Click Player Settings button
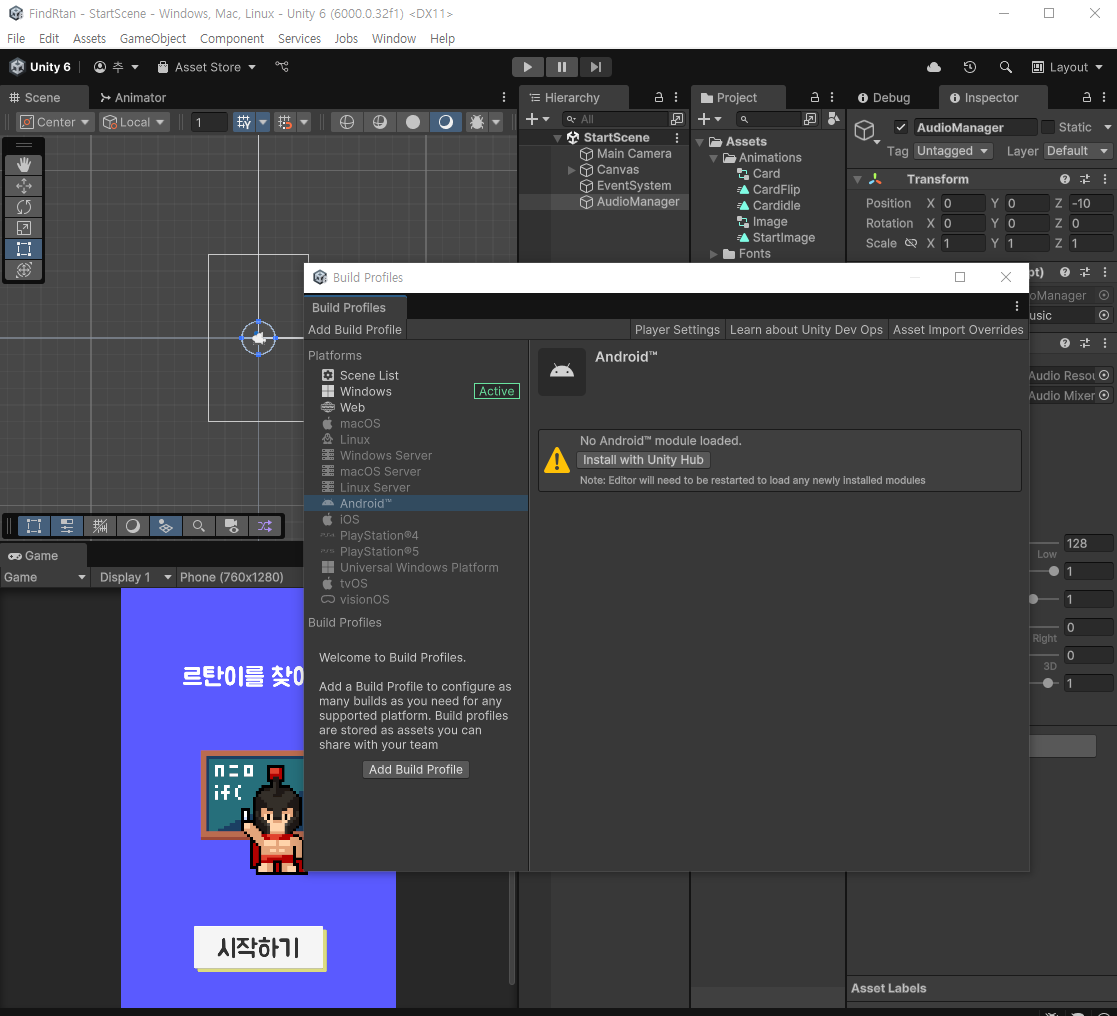This screenshot has height=1016, width=1117. [677, 330]
